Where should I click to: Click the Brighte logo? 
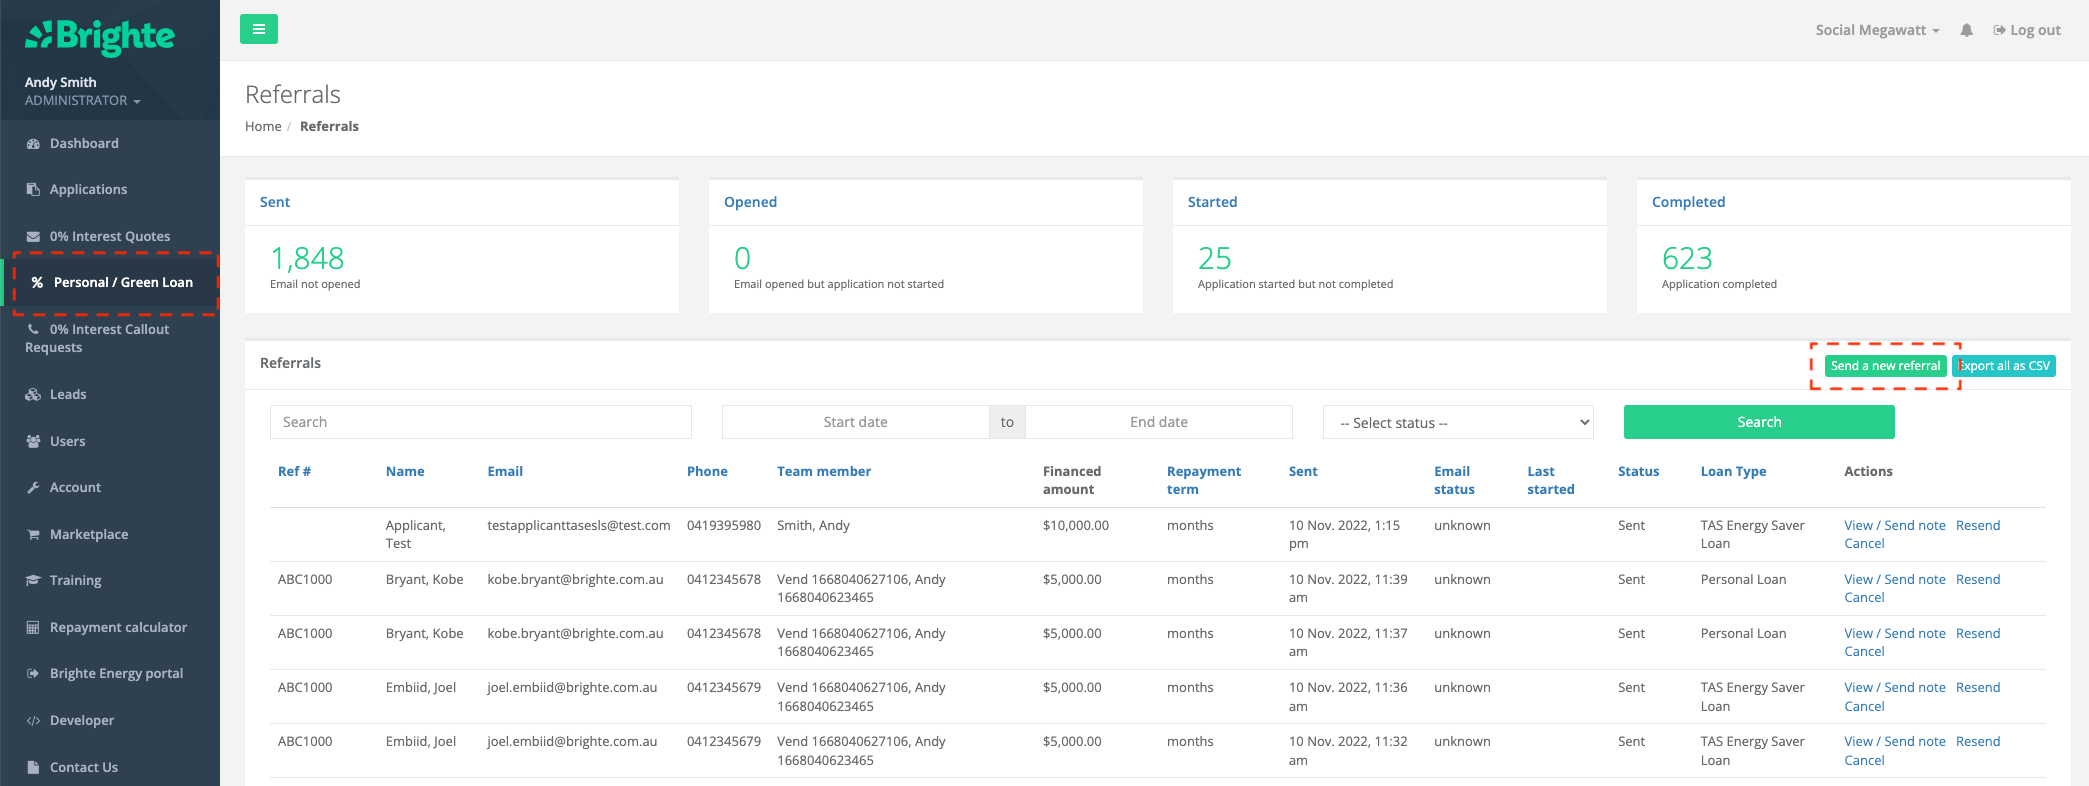tap(100, 37)
